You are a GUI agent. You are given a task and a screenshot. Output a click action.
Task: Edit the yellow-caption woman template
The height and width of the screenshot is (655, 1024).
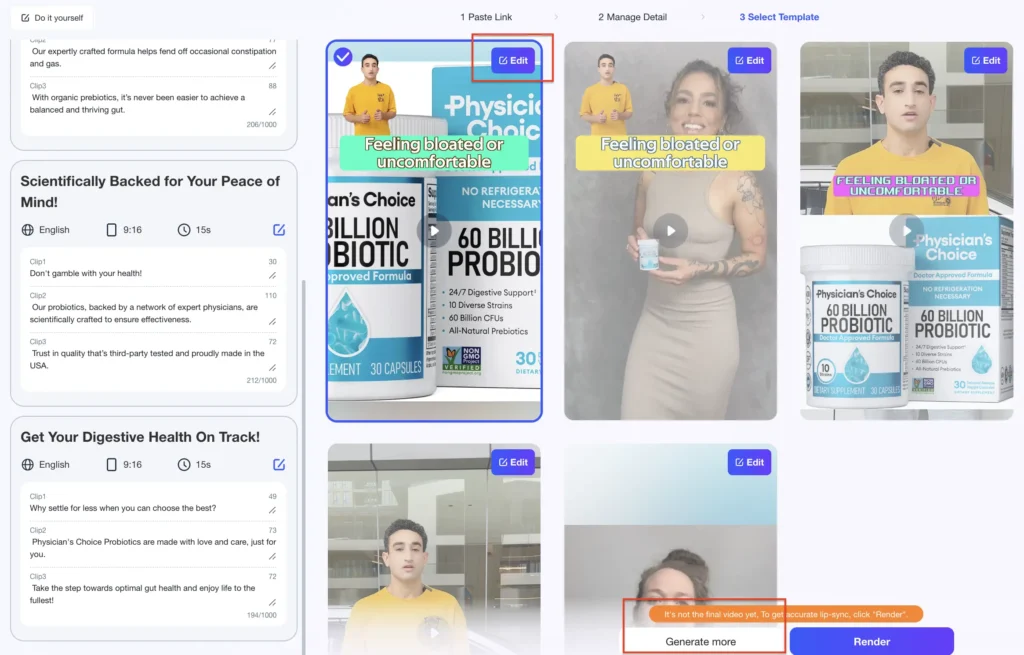[750, 60]
